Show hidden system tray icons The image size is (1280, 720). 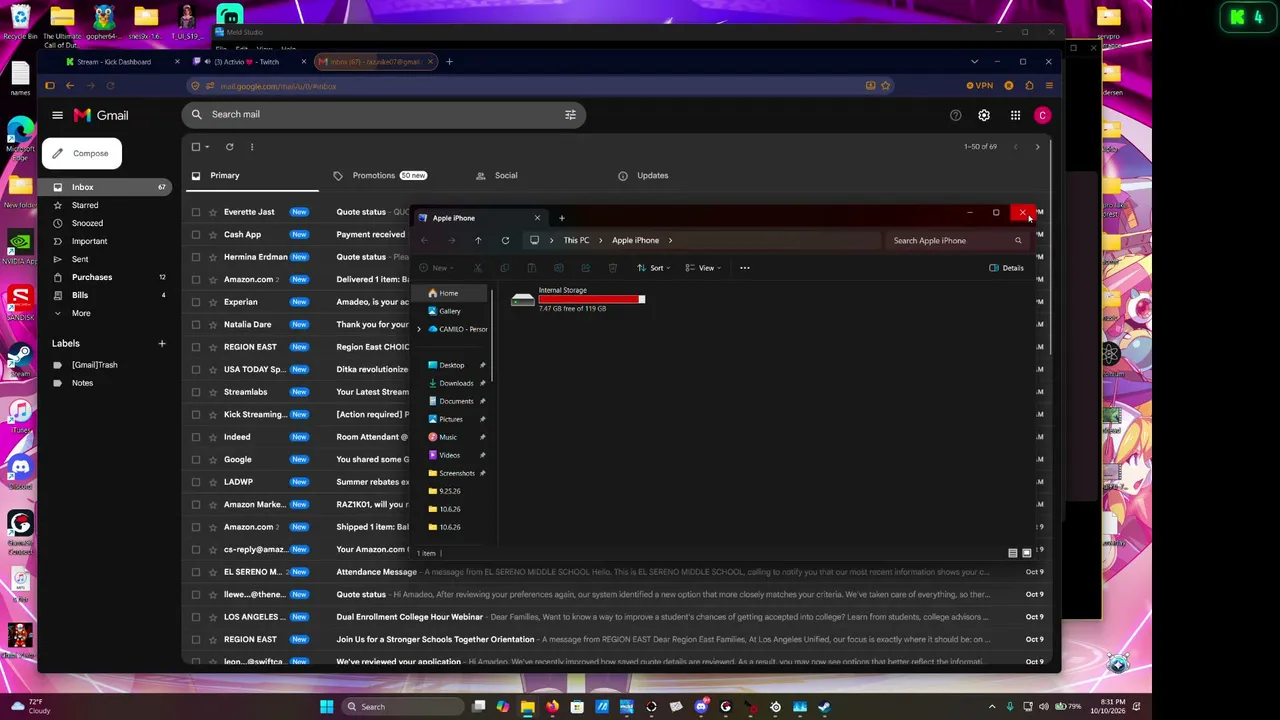992,707
